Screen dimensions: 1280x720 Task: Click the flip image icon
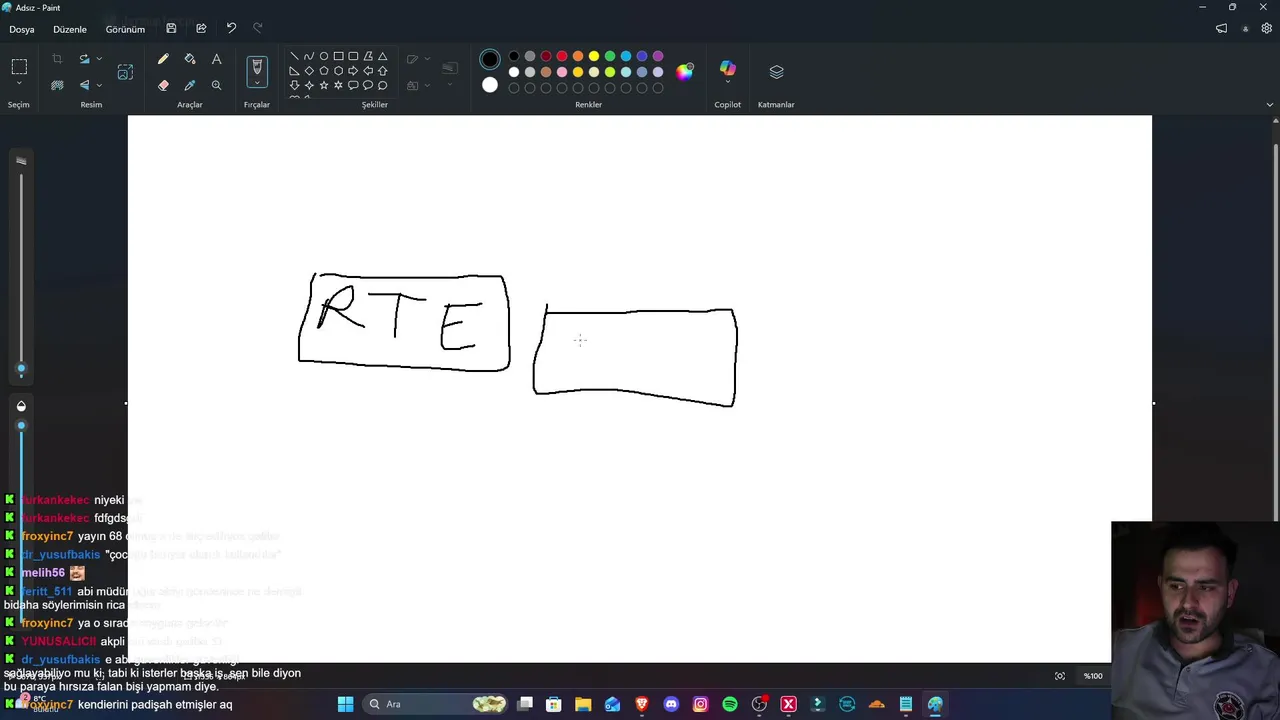[84, 85]
